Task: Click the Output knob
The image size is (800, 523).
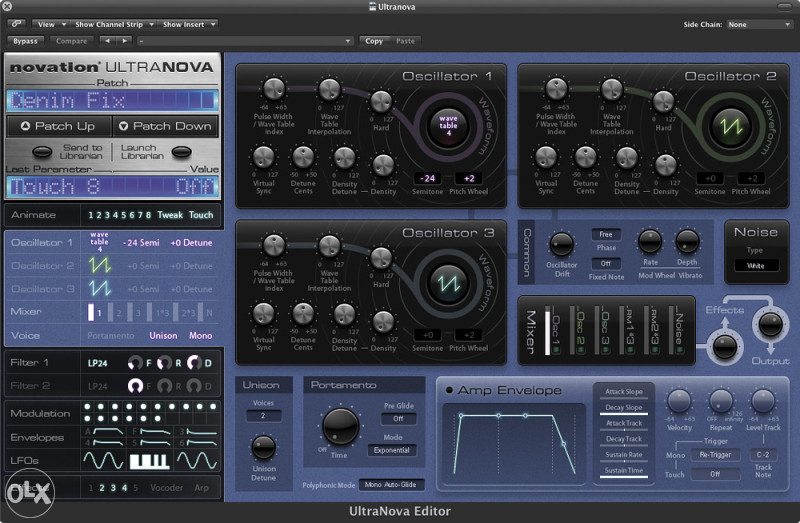Action: (770, 325)
